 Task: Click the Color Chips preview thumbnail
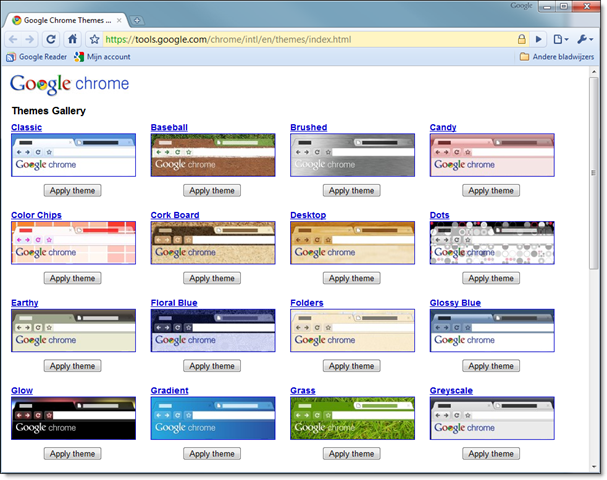tap(74, 243)
